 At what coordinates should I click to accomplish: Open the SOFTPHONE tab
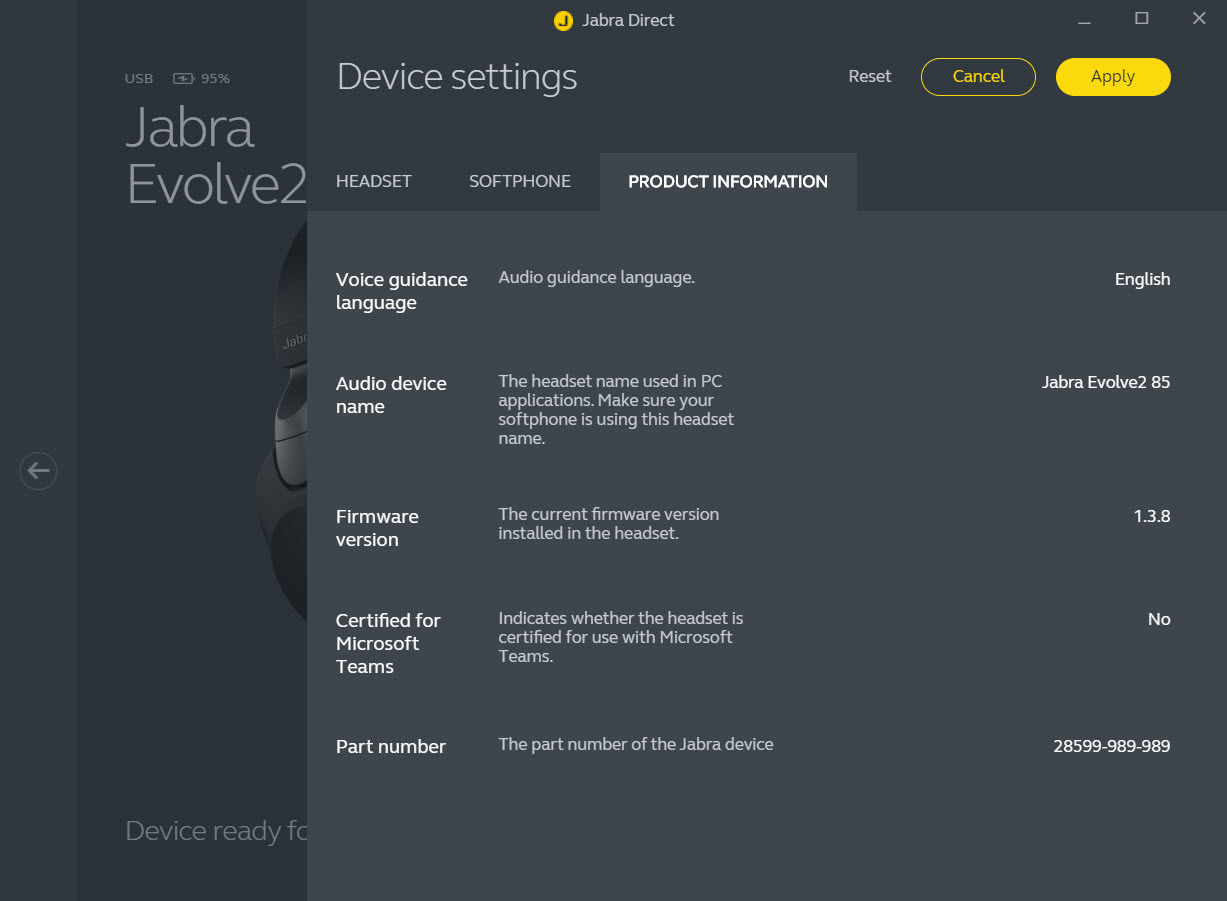520,181
